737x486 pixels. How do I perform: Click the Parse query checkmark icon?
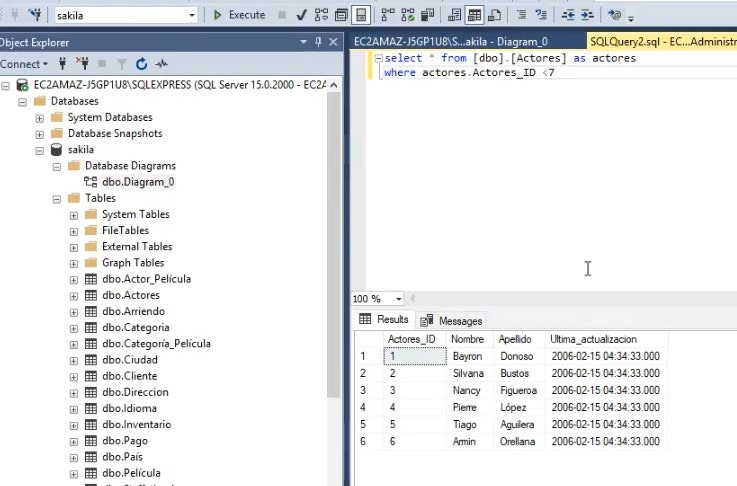(x=301, y=15)
